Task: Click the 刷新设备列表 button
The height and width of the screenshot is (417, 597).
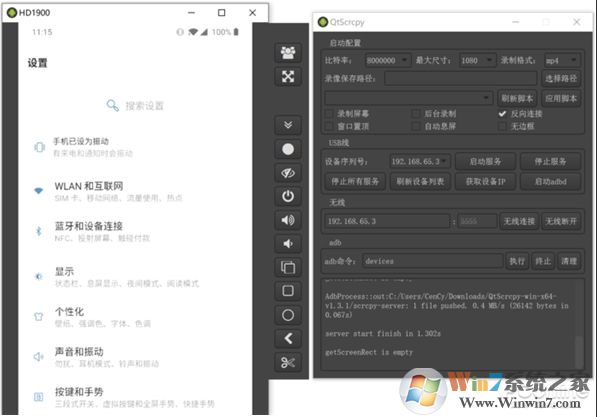Action: (420, 181)
